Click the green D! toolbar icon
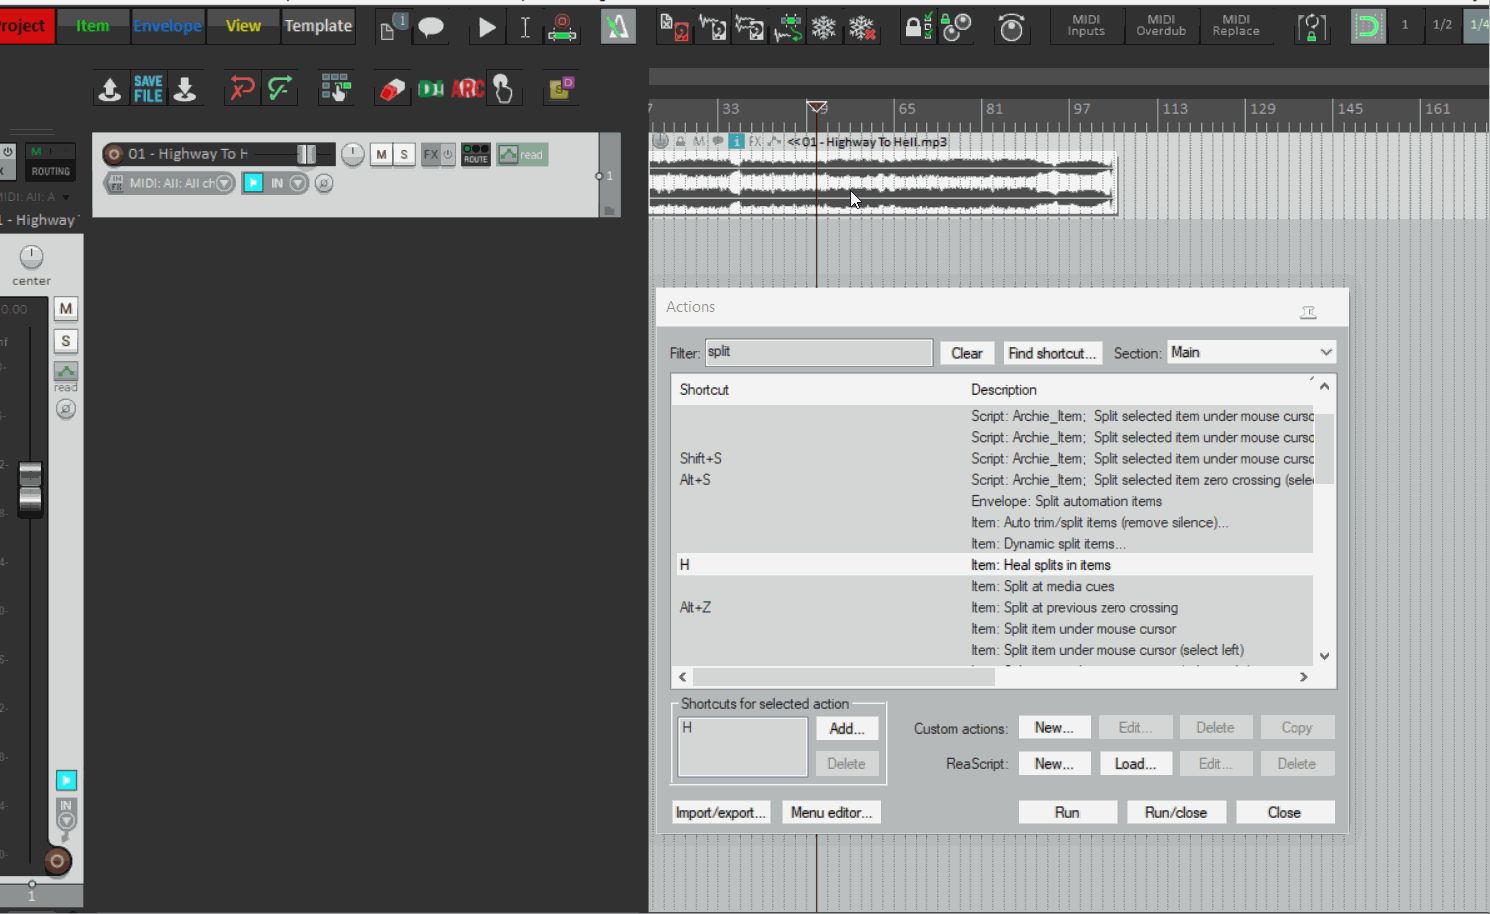 [430, 90]
